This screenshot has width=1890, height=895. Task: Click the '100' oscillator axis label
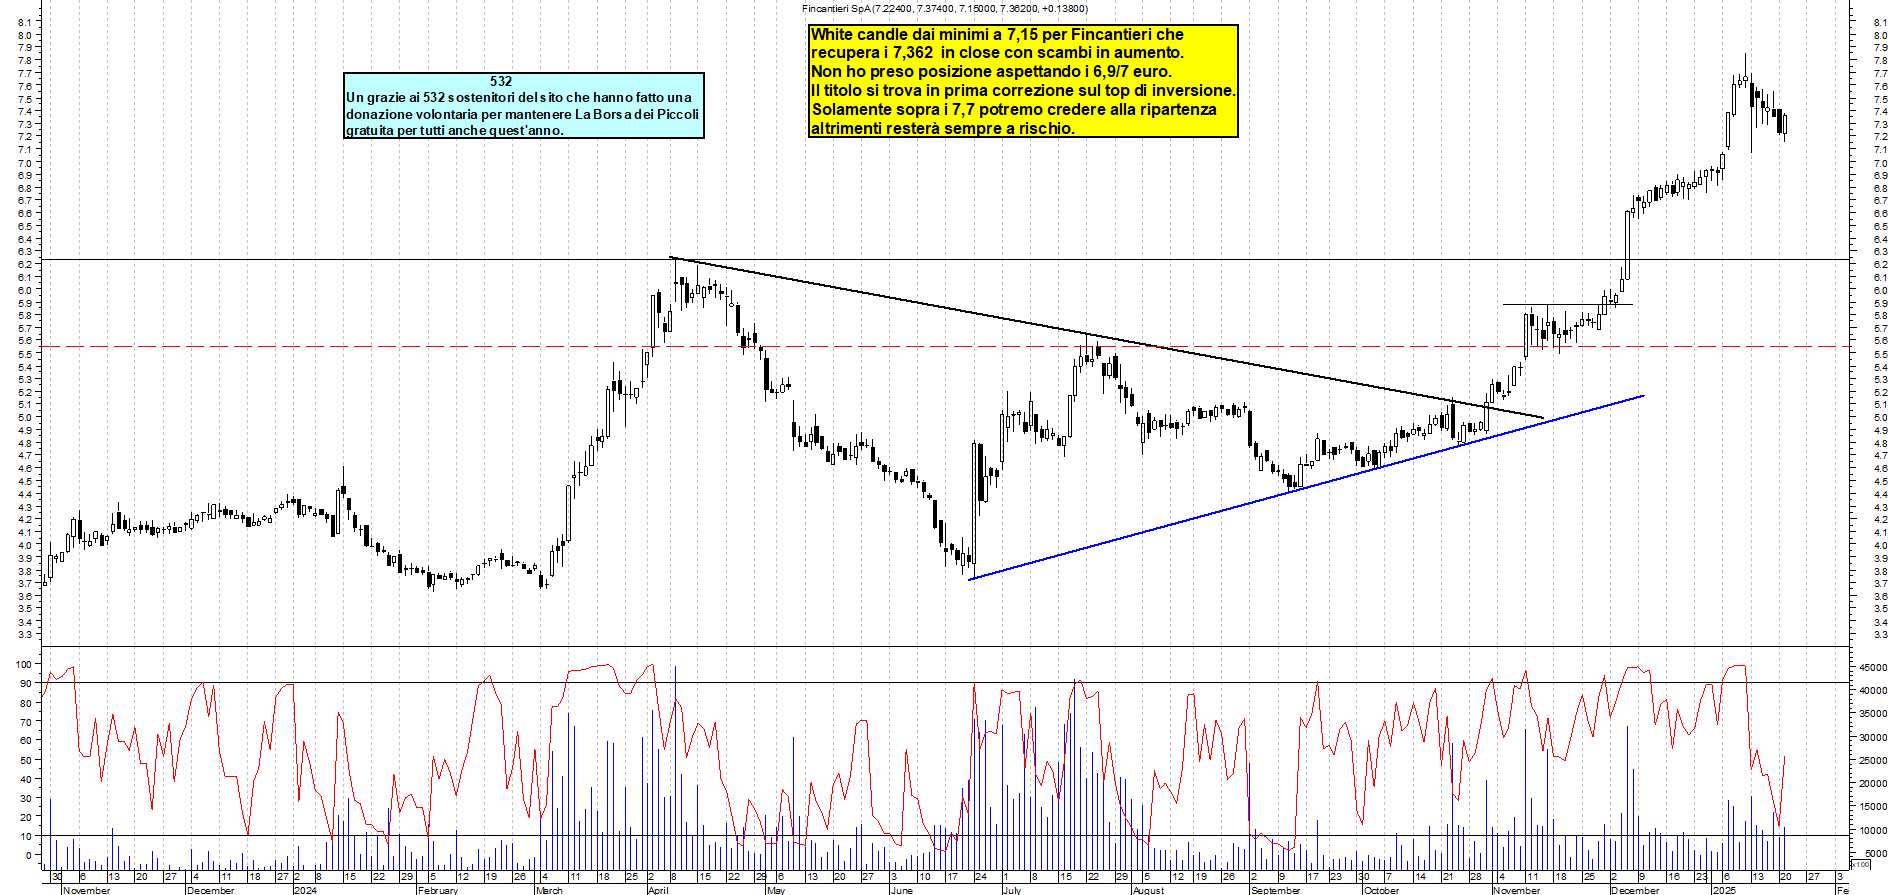click(x=24, y=665)
